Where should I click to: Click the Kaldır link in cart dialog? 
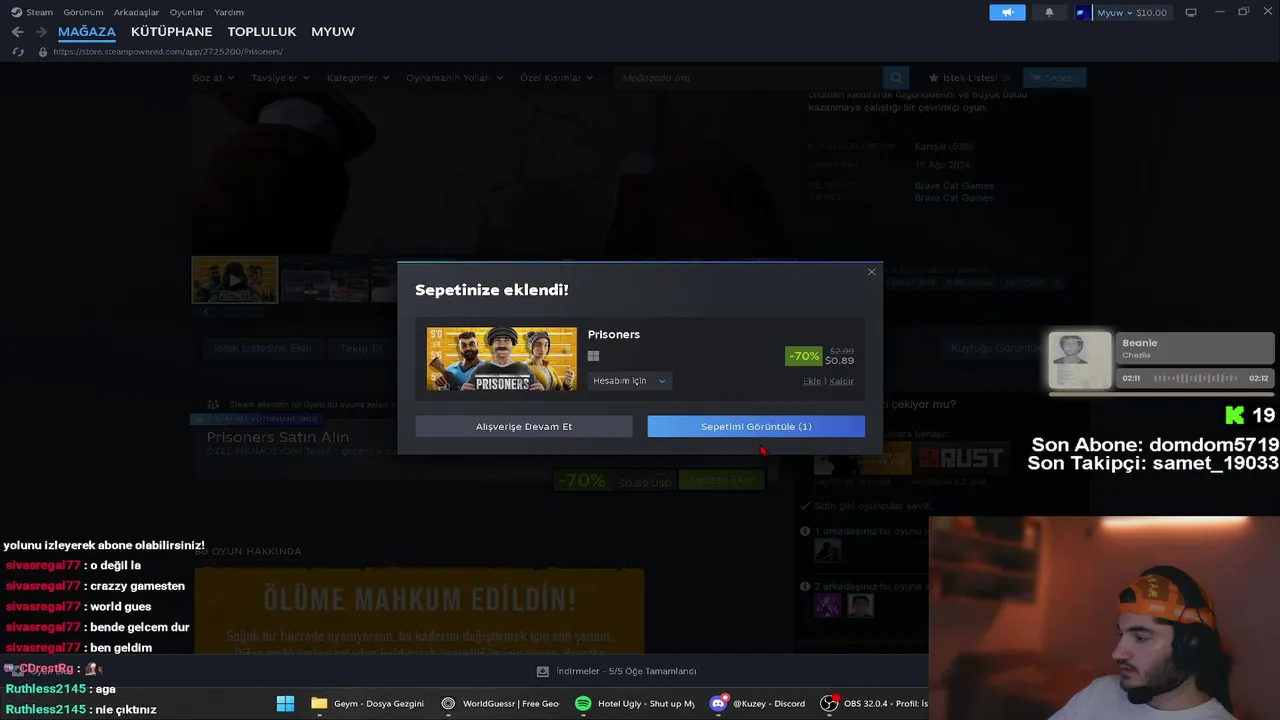click(x=841, y=381)
